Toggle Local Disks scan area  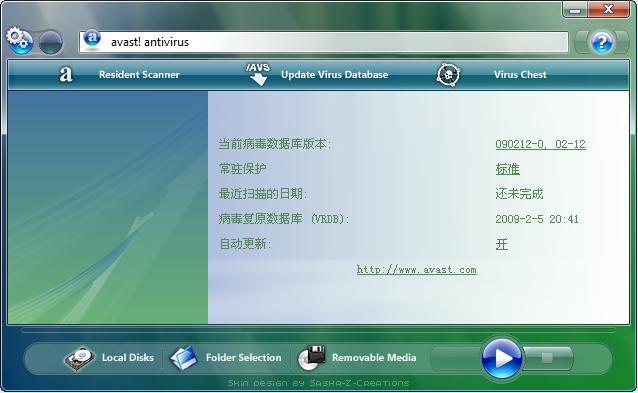click(128, 358)
